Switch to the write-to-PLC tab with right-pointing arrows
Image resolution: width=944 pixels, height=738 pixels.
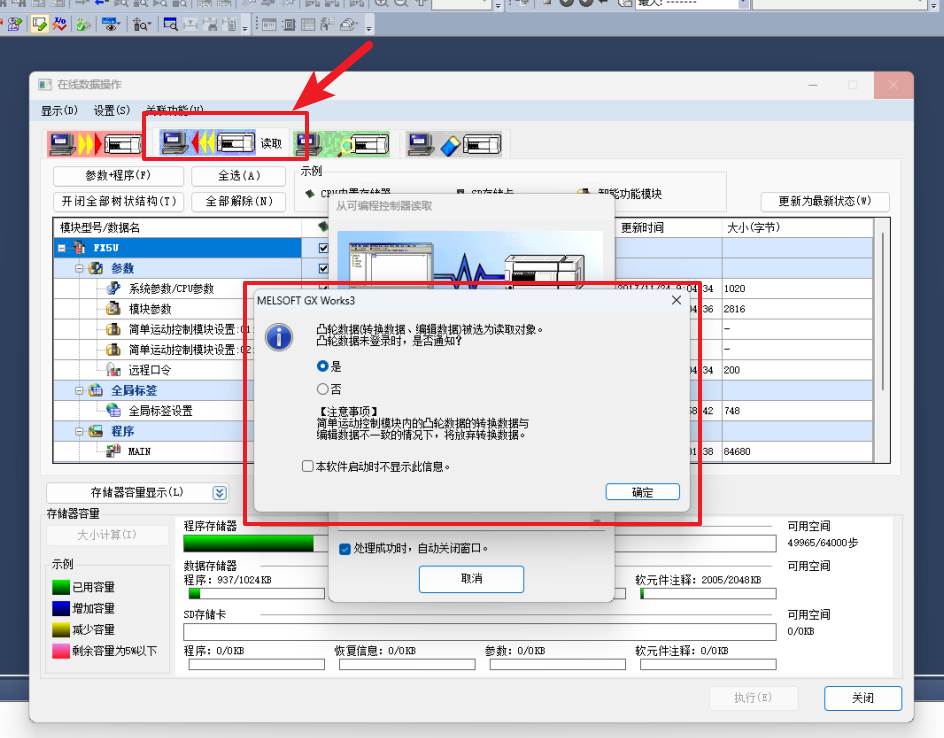(x=95, y=144)
